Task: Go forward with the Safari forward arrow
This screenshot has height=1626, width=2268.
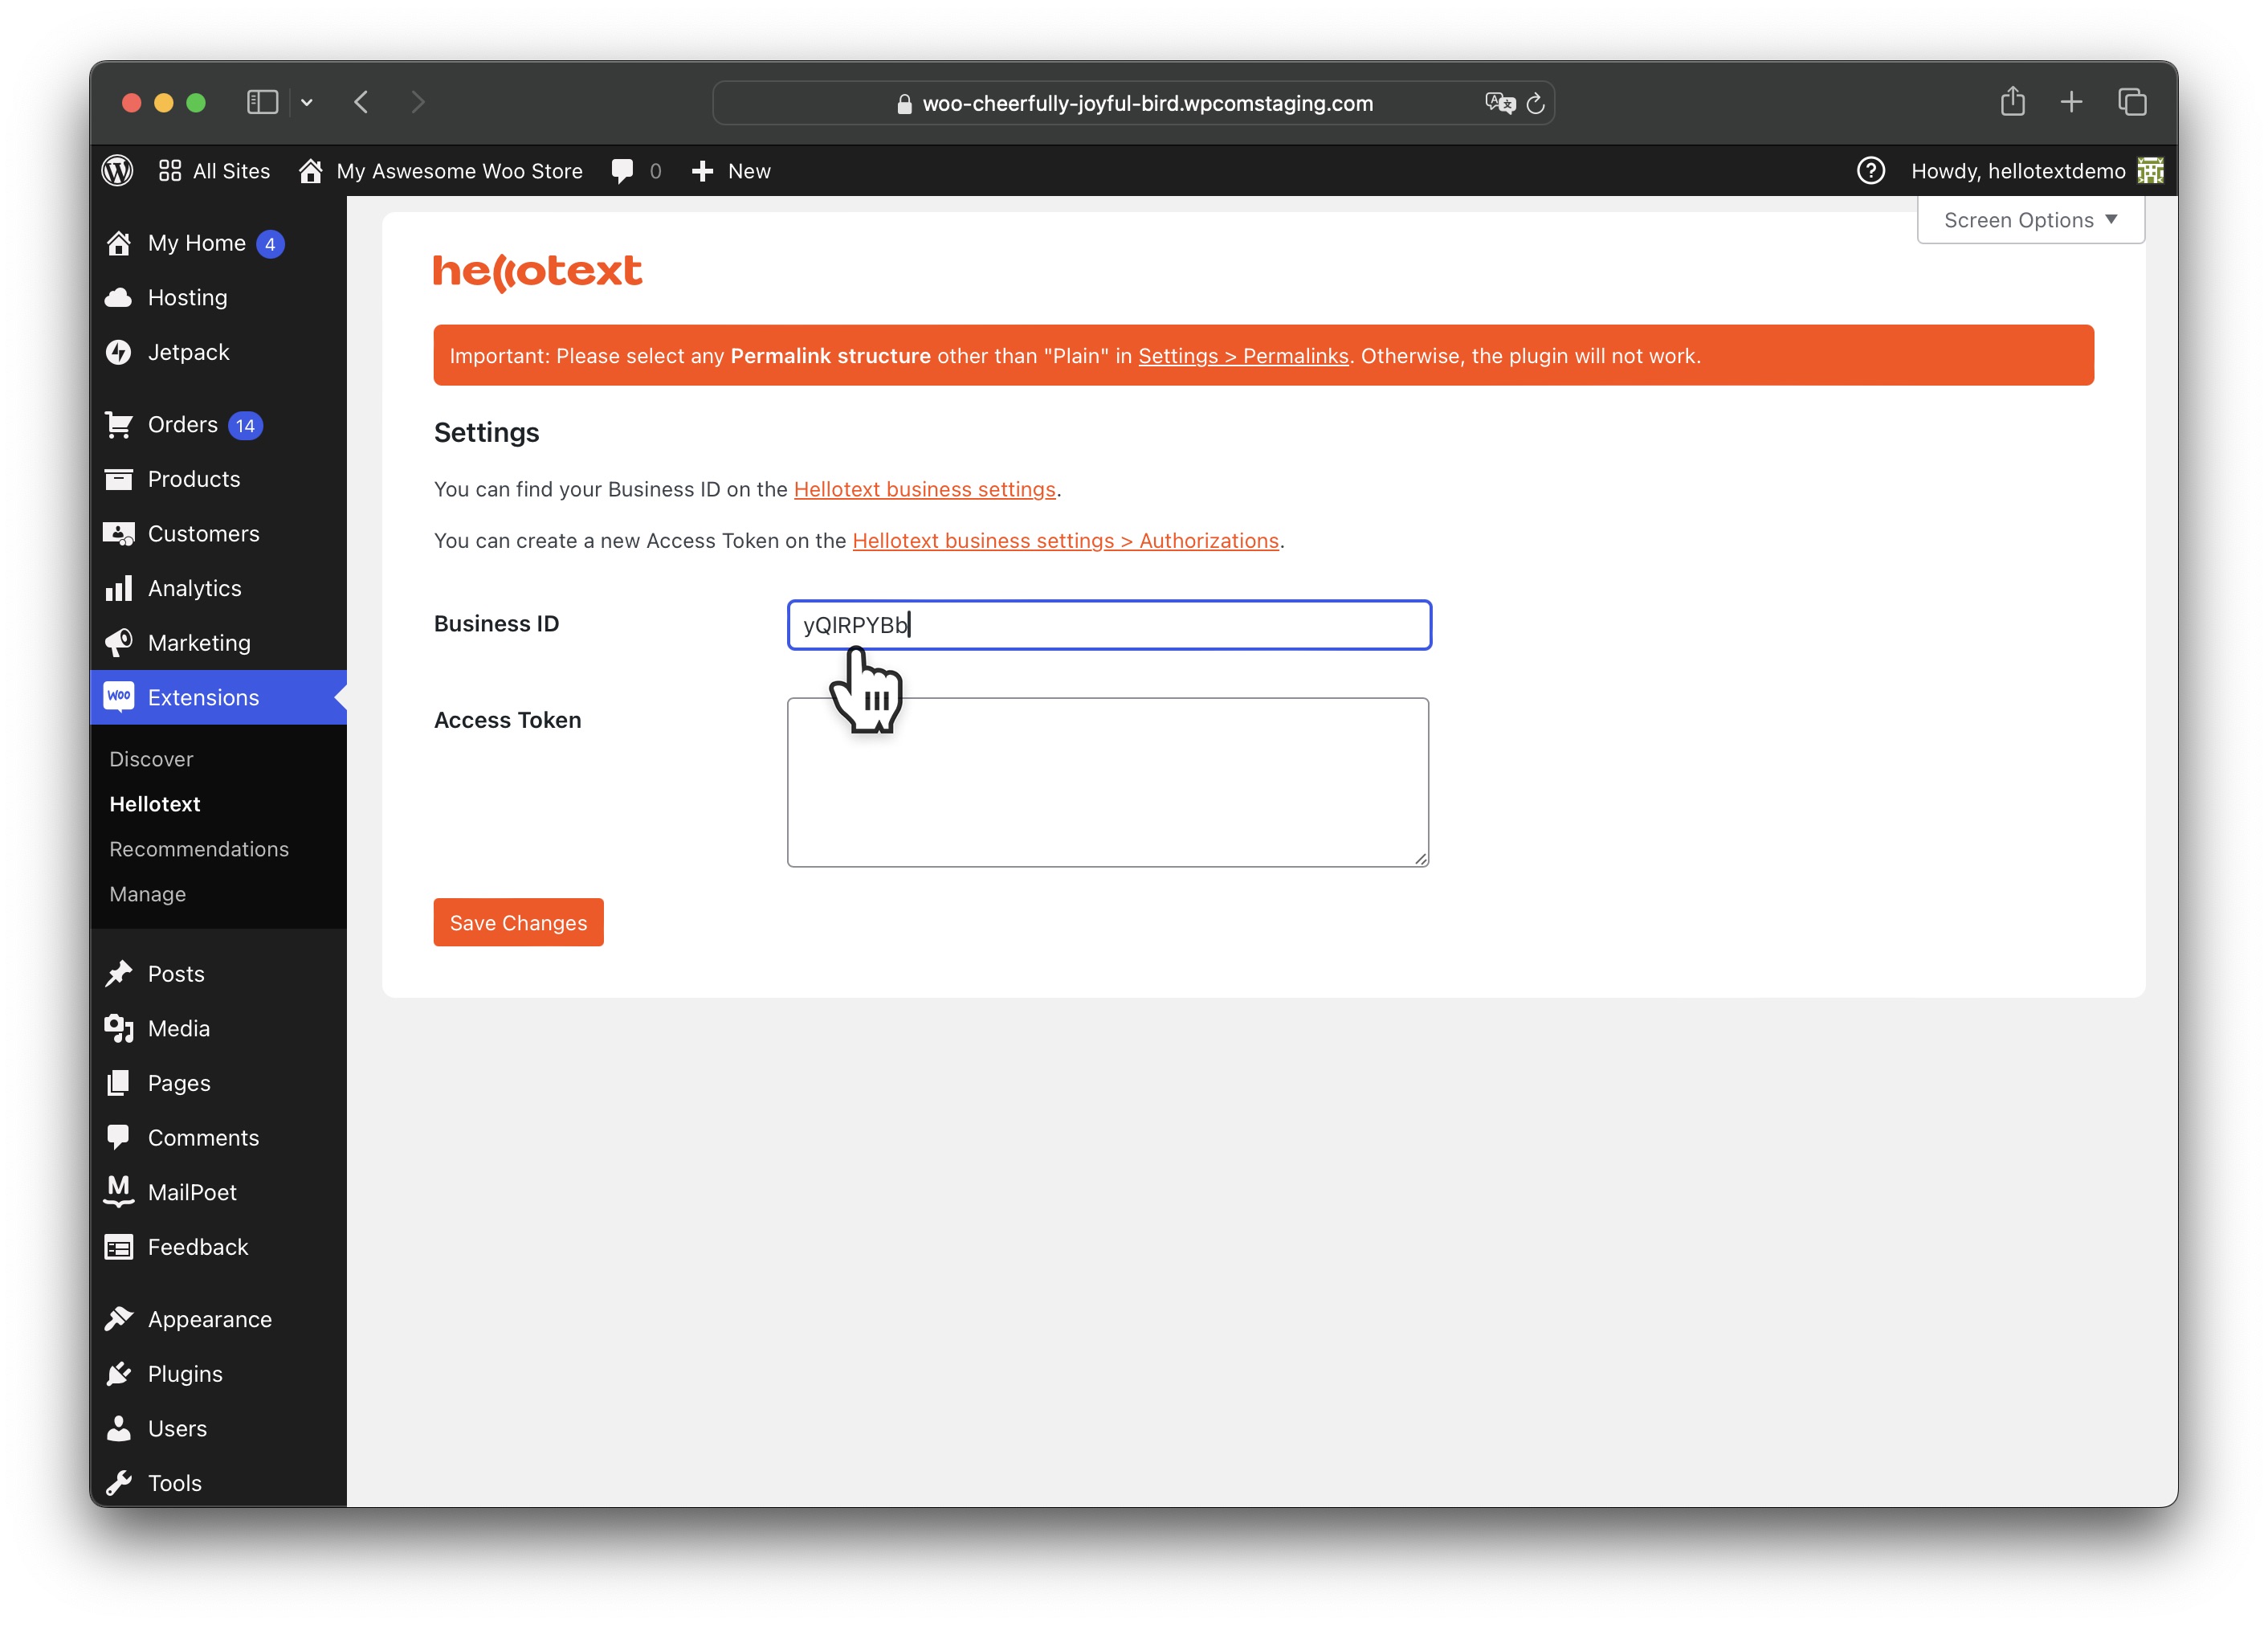Action: (418, 102)
